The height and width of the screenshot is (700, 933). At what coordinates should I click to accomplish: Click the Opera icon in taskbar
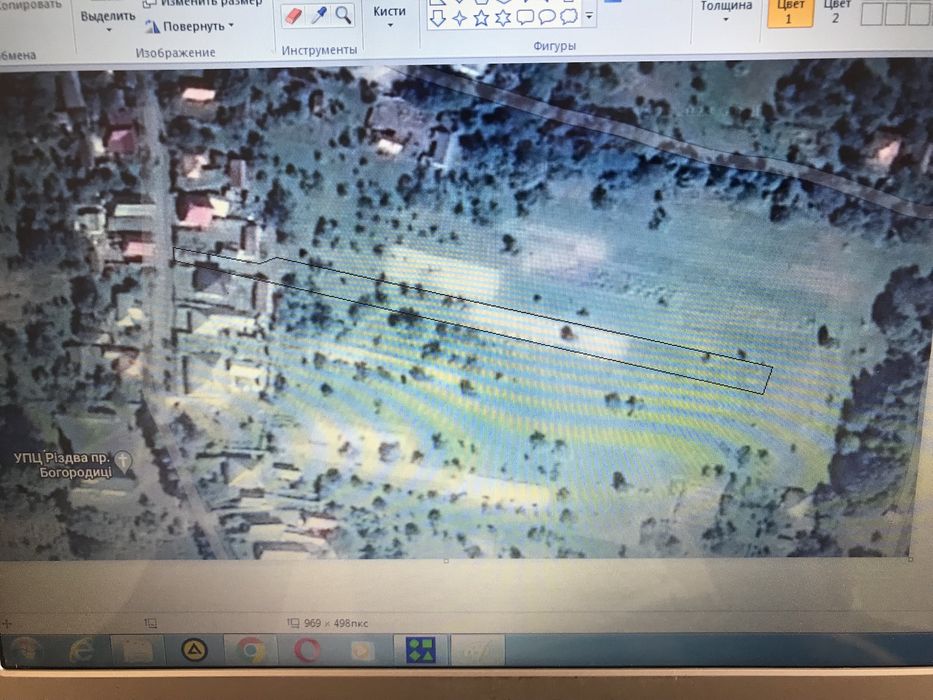[x=307, y=649]
